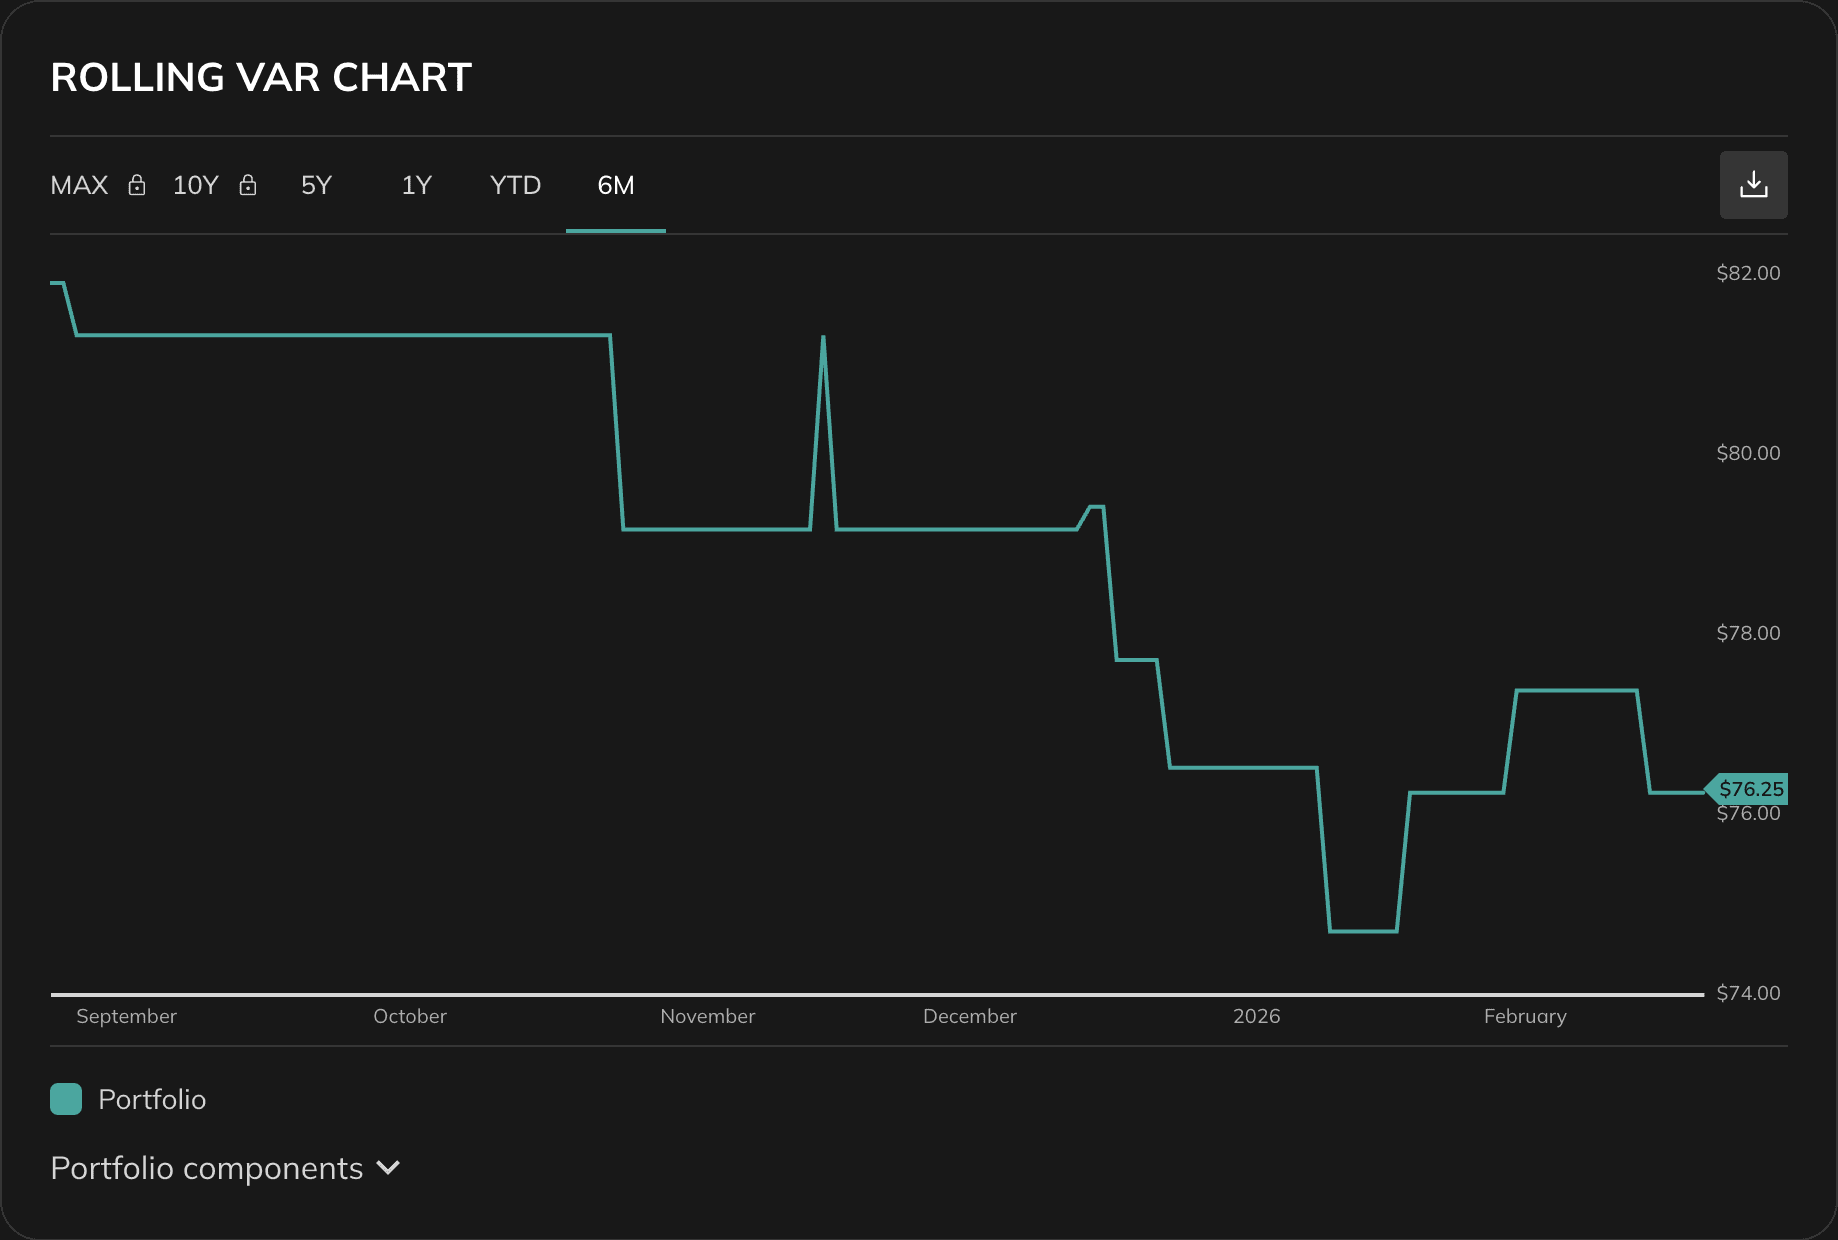Click the lock icon next to MAX
Screen dimensions: 1838x1240
(136, 186)
